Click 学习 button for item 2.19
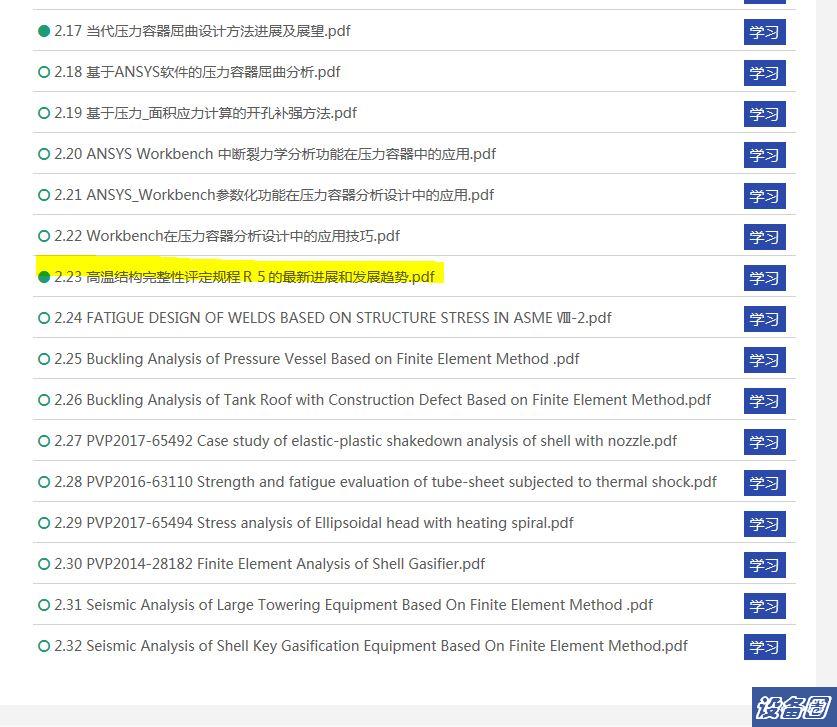The width and height of the screenshot is (837, 727). point(764,114)
